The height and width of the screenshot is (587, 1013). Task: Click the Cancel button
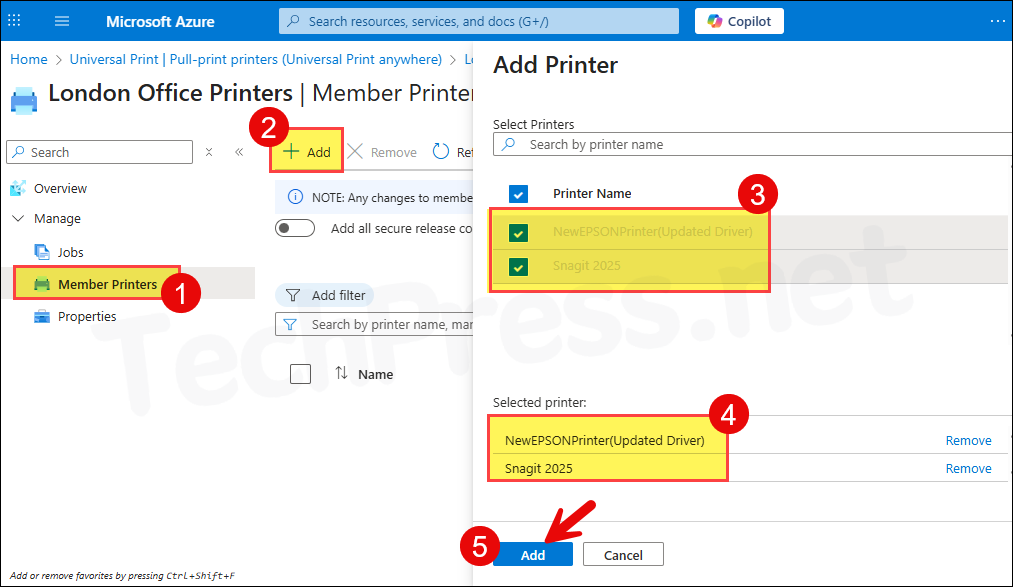(623, 555)
